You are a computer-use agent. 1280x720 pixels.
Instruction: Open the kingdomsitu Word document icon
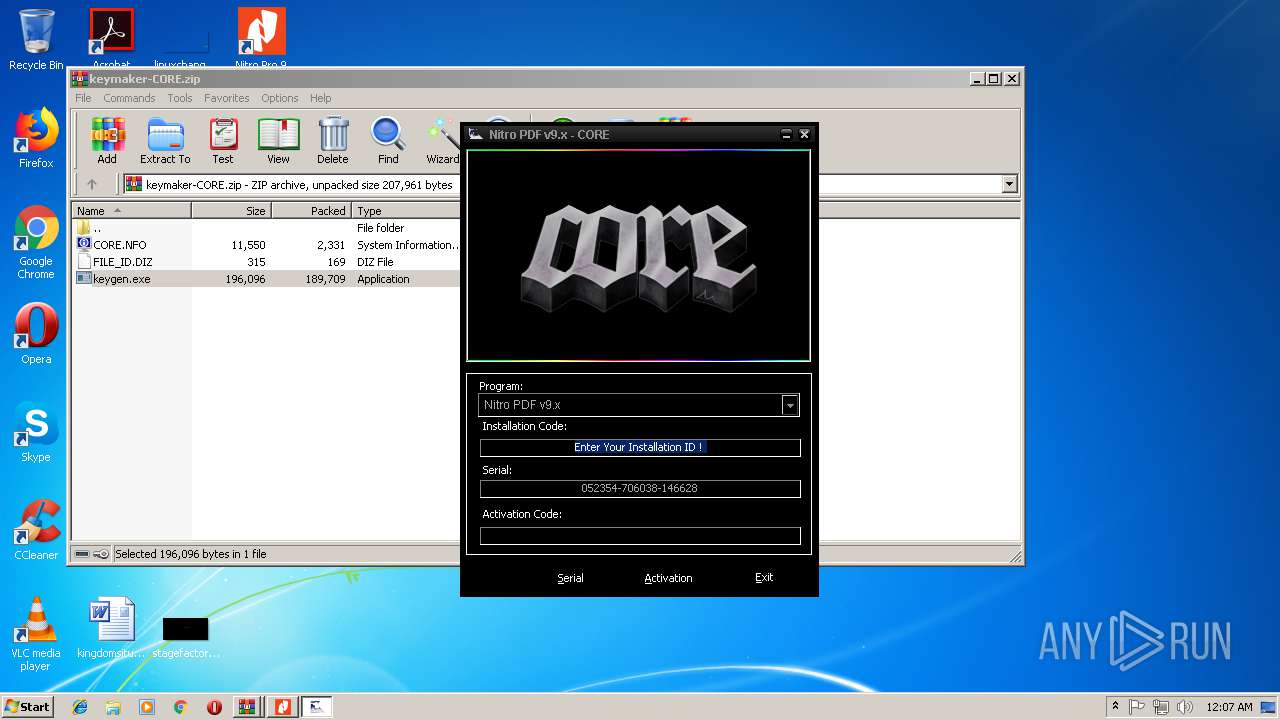click(111, 628)
